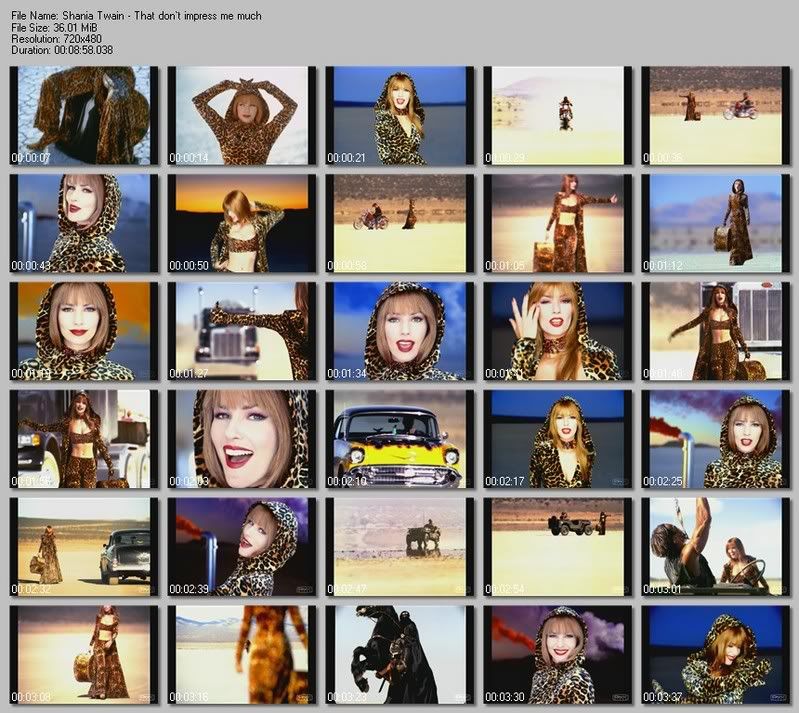Open the yellow car thumbnail at 00:02:10
This screenshot has width=799, height=713.
pyautogui.click(x=400, y=439)
